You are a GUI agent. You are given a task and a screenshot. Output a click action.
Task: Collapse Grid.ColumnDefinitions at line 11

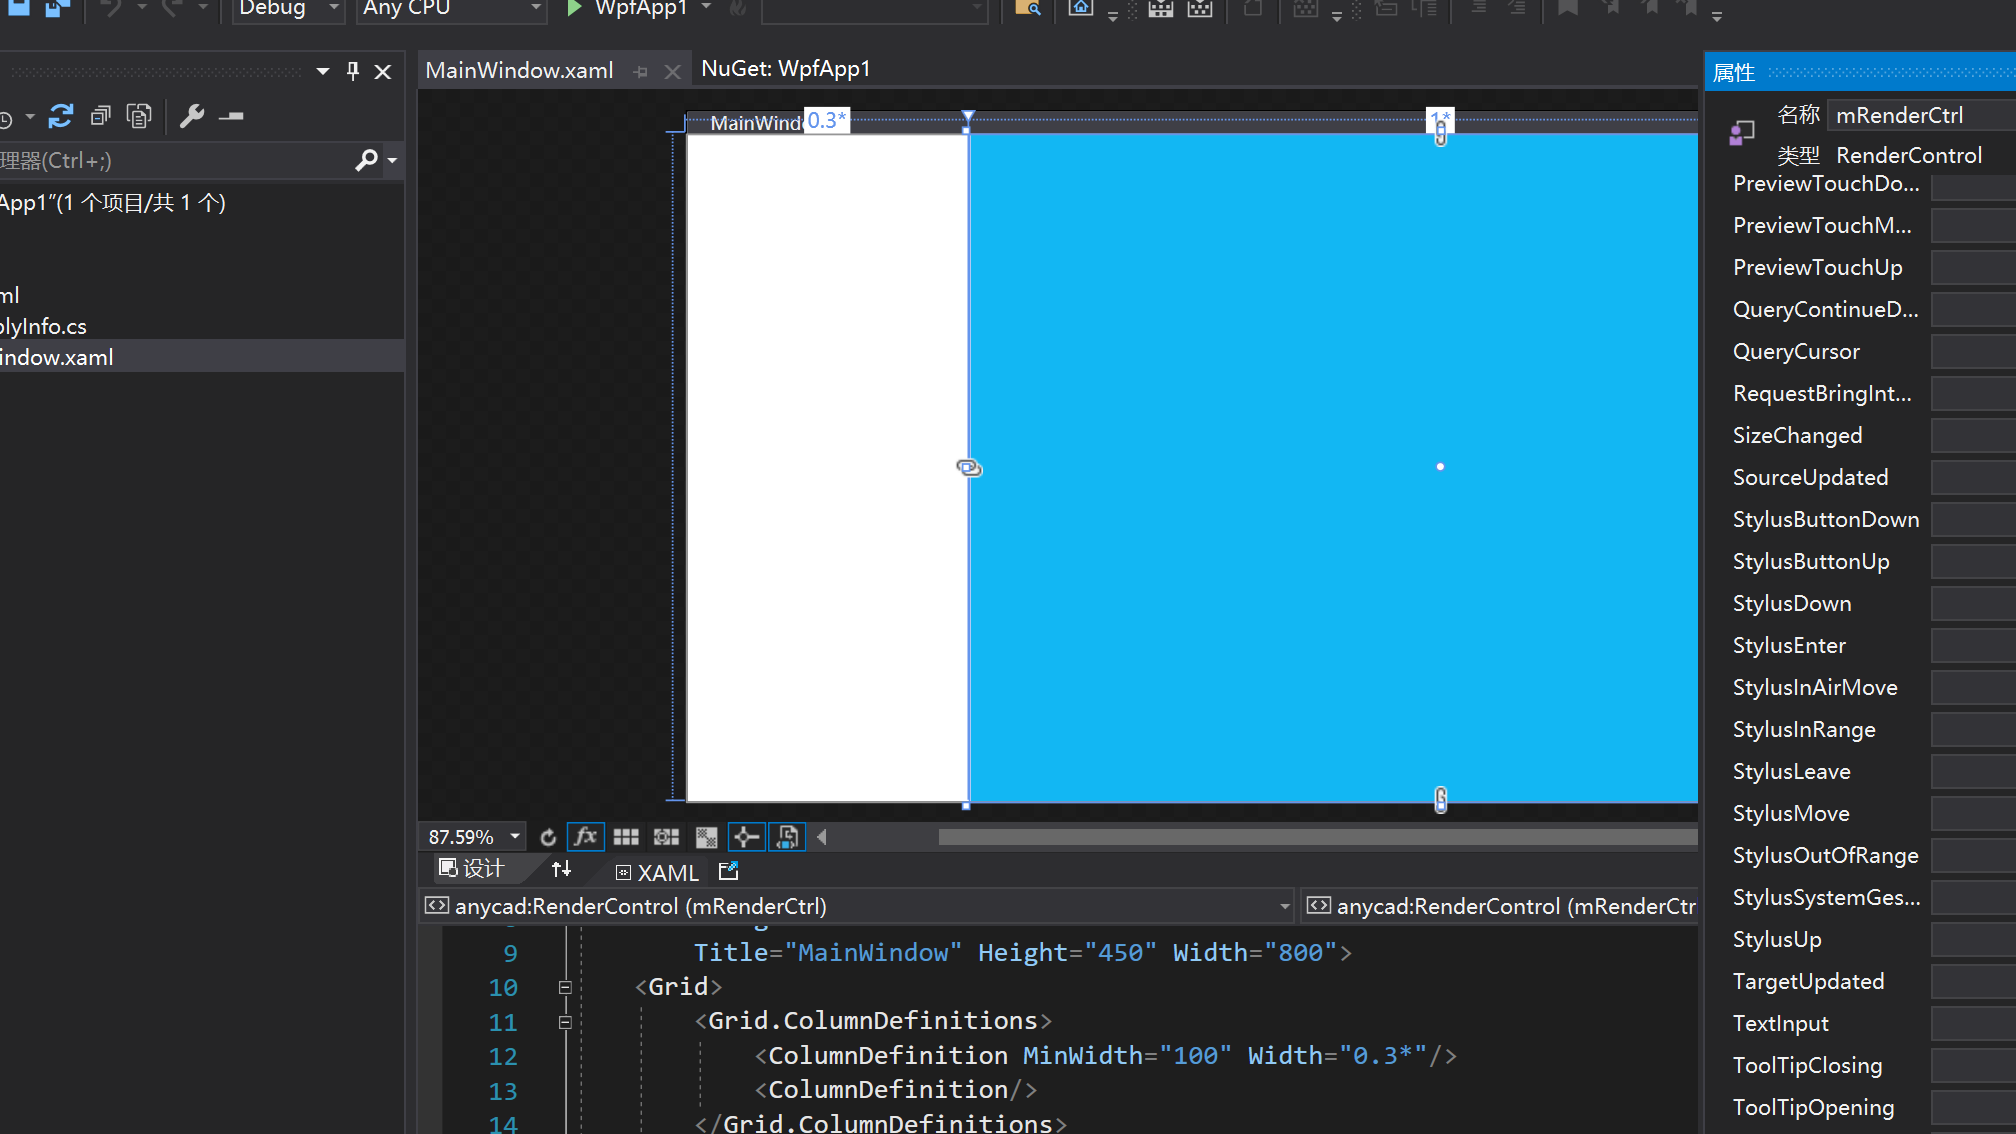pyautogui.click(x=565, y=1022)
